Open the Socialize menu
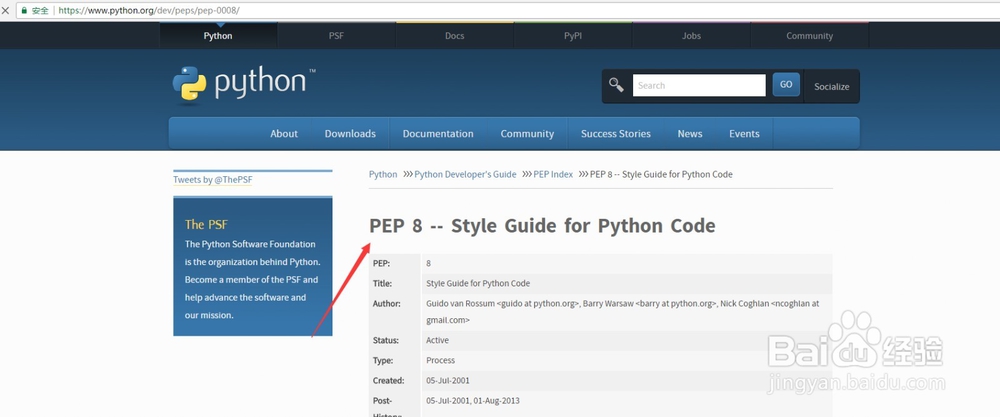The width and height of the screenshot is (1000, 417). 832,86
